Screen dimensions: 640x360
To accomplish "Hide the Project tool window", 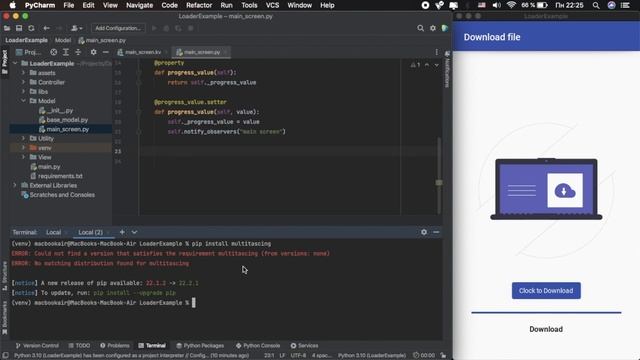I will coord(106,52).
